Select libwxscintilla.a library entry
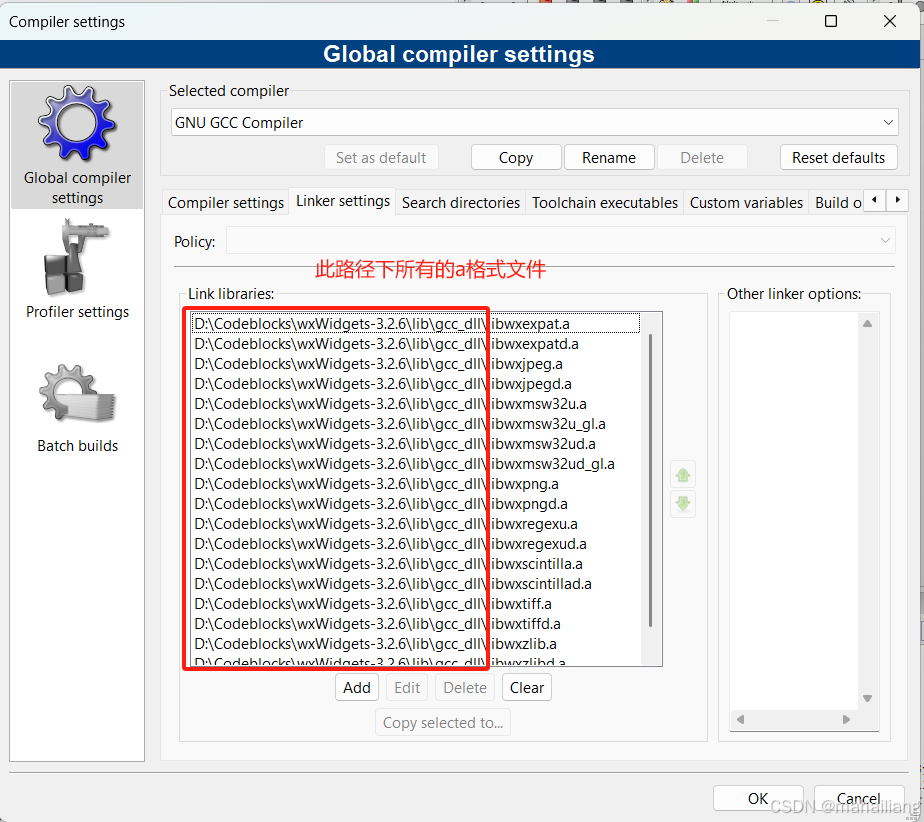The width and height of the screenshot is (924, 822). (415, 564)
